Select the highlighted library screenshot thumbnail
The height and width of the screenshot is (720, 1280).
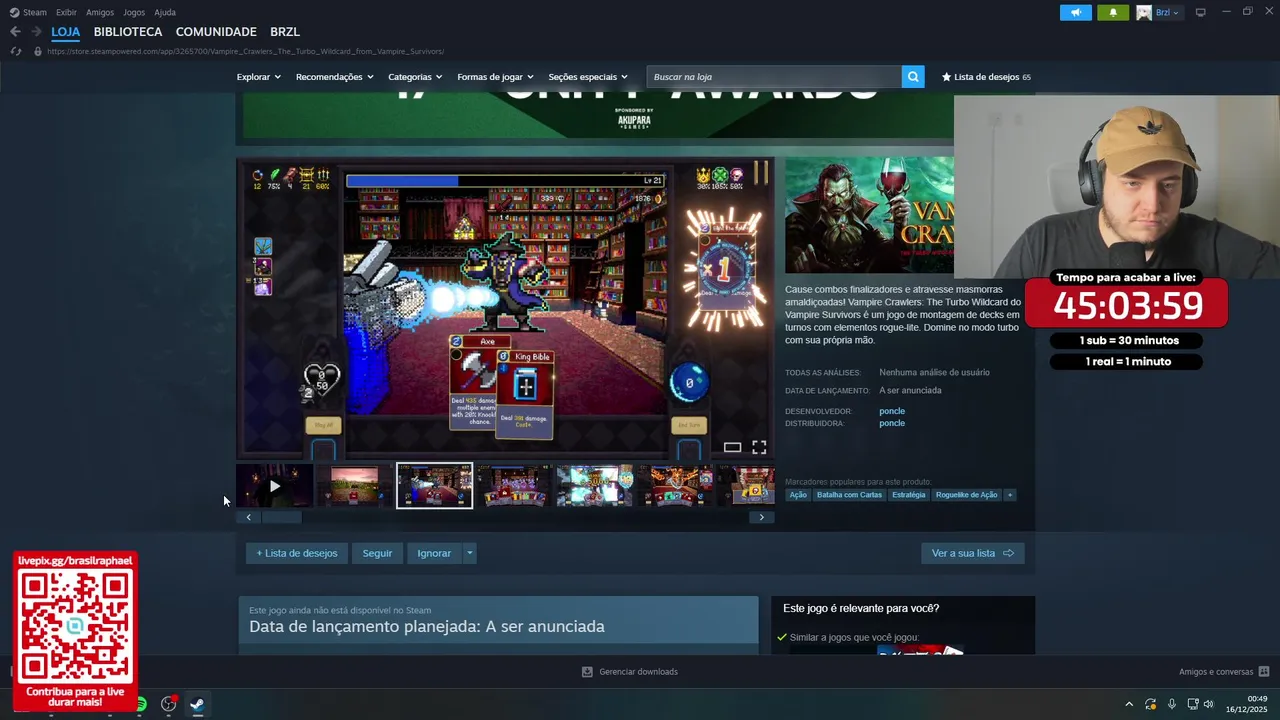(435, 485)
